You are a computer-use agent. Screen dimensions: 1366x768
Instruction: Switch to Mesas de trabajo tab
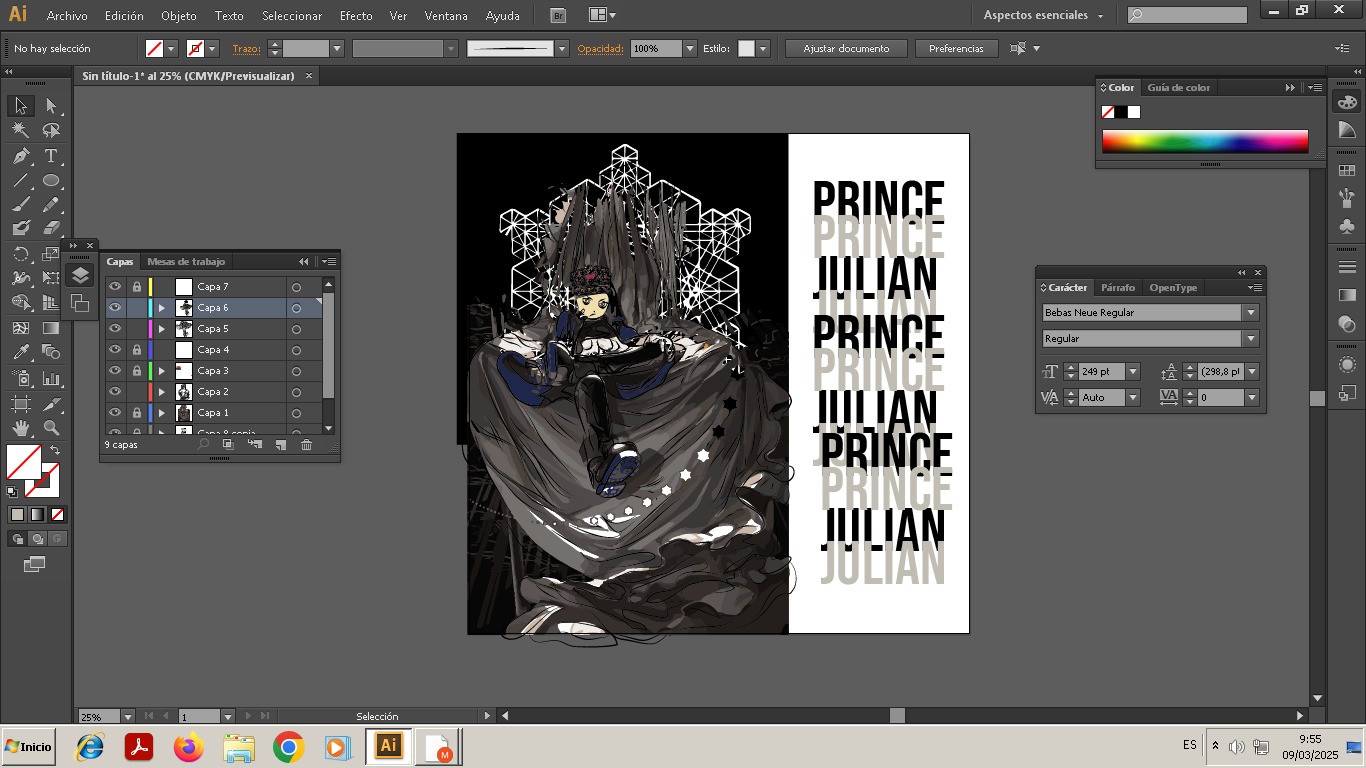[186, 262]
